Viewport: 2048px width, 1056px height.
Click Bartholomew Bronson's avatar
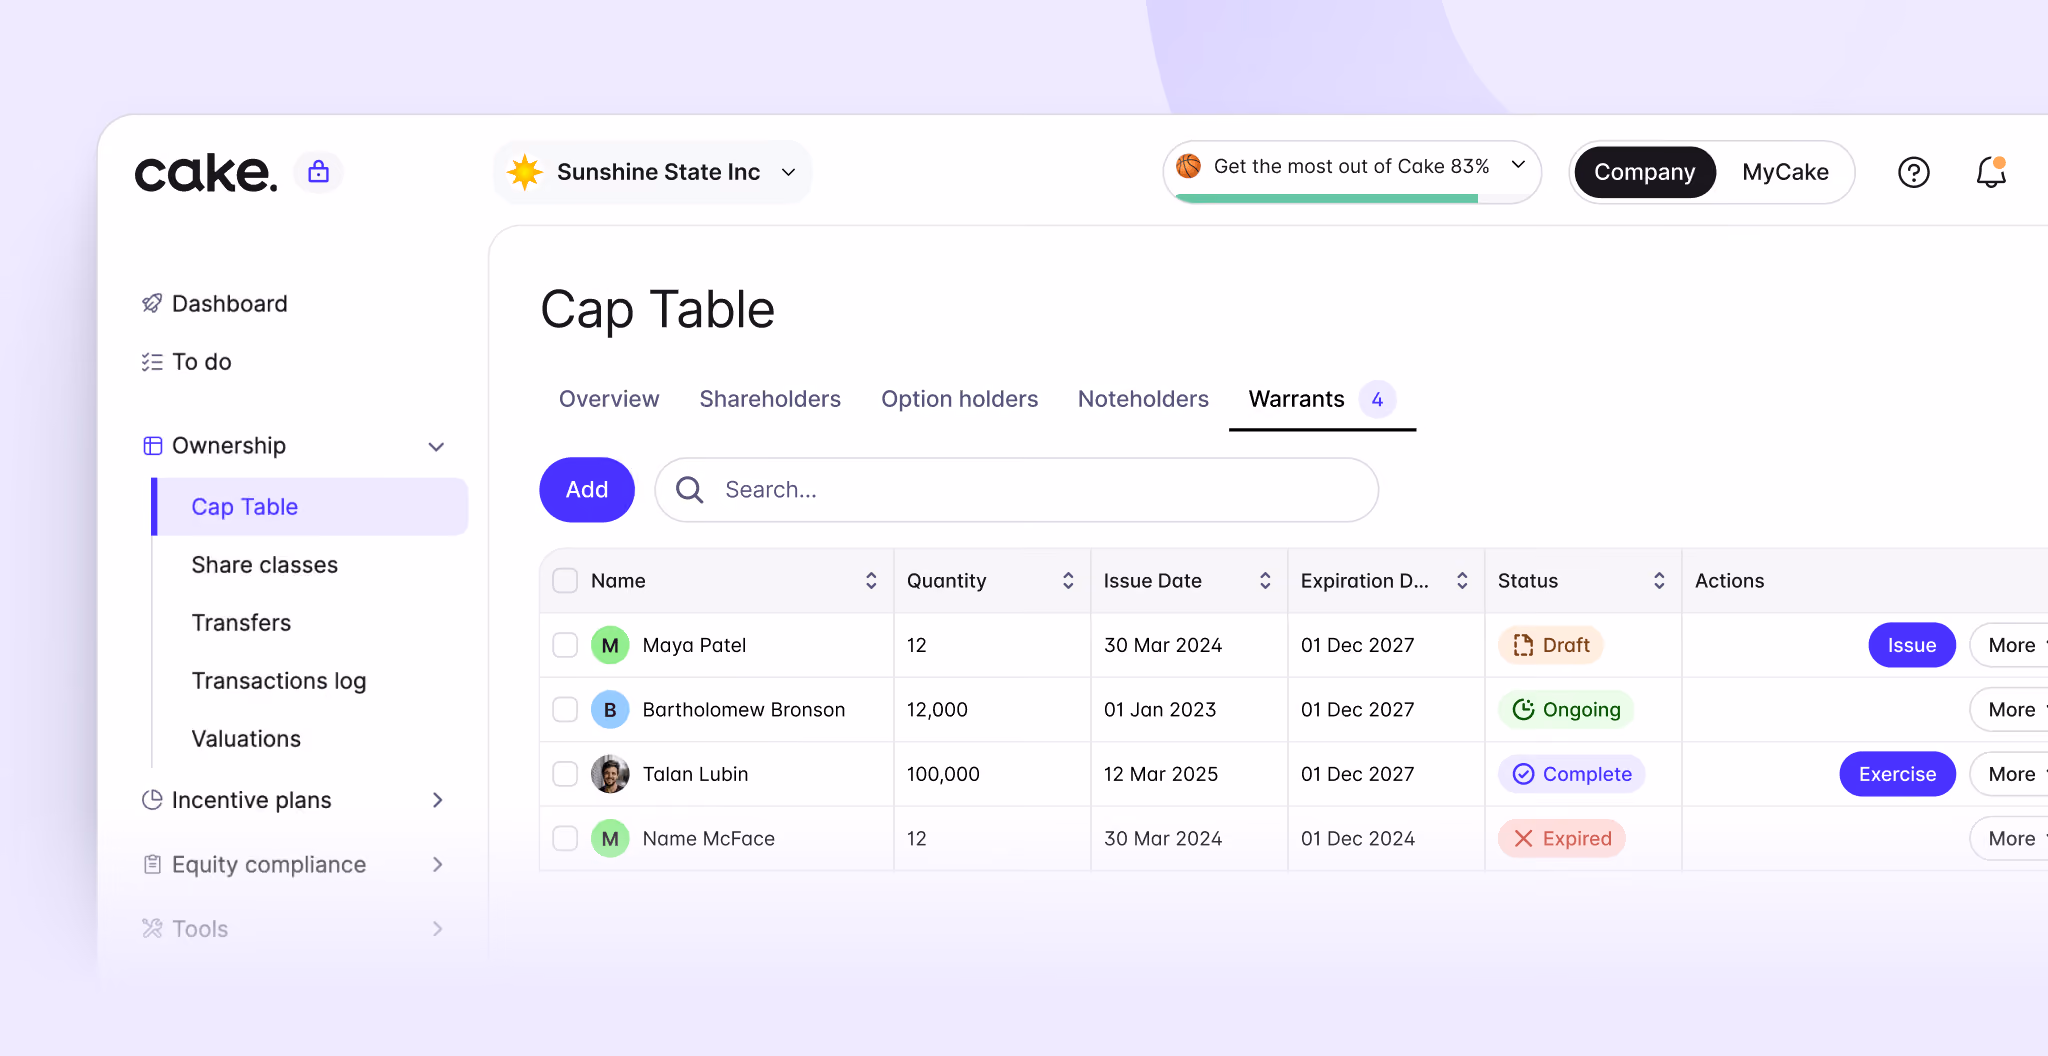point(610,709)
